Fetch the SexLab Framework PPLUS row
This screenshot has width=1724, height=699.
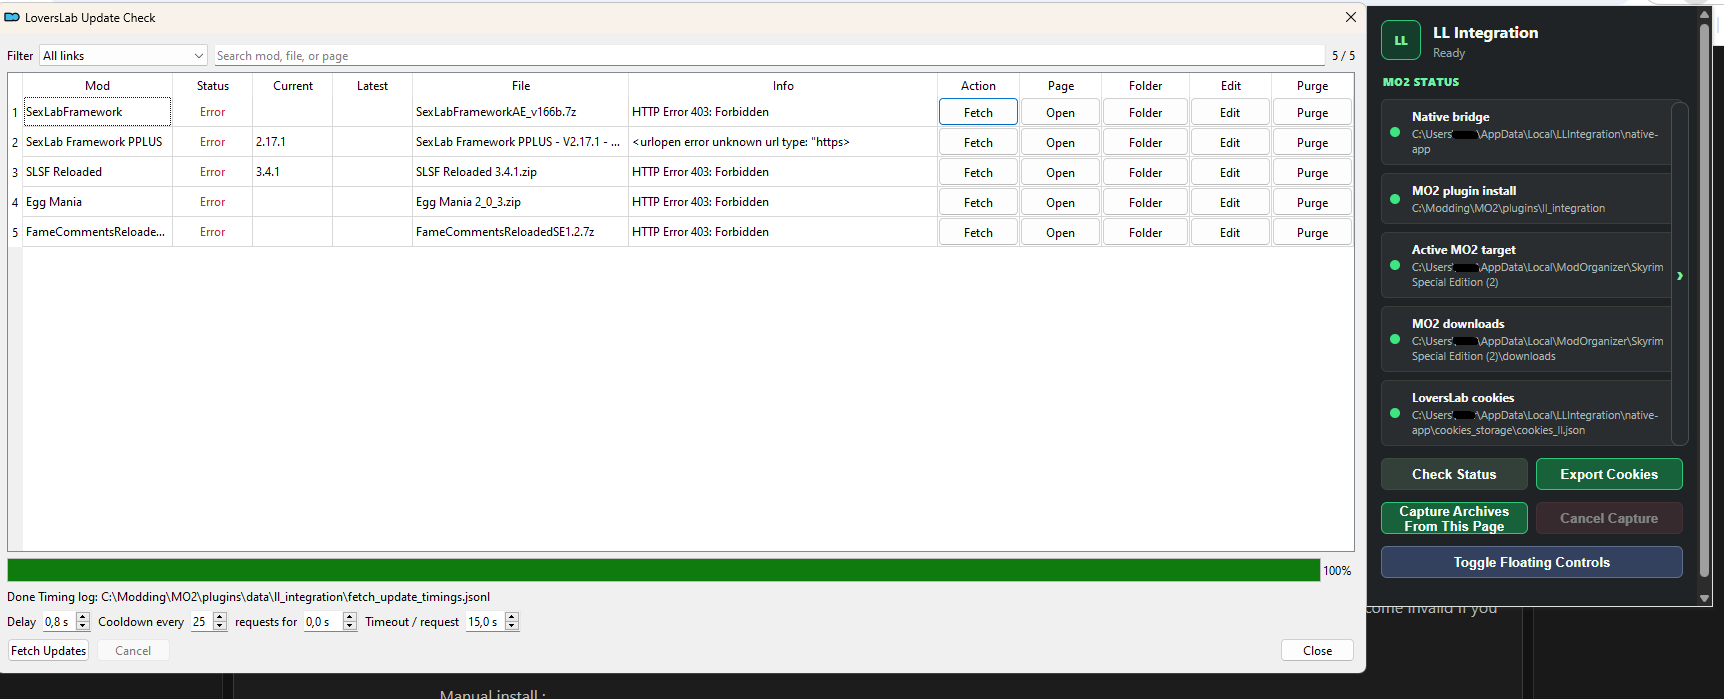(978, 142)
